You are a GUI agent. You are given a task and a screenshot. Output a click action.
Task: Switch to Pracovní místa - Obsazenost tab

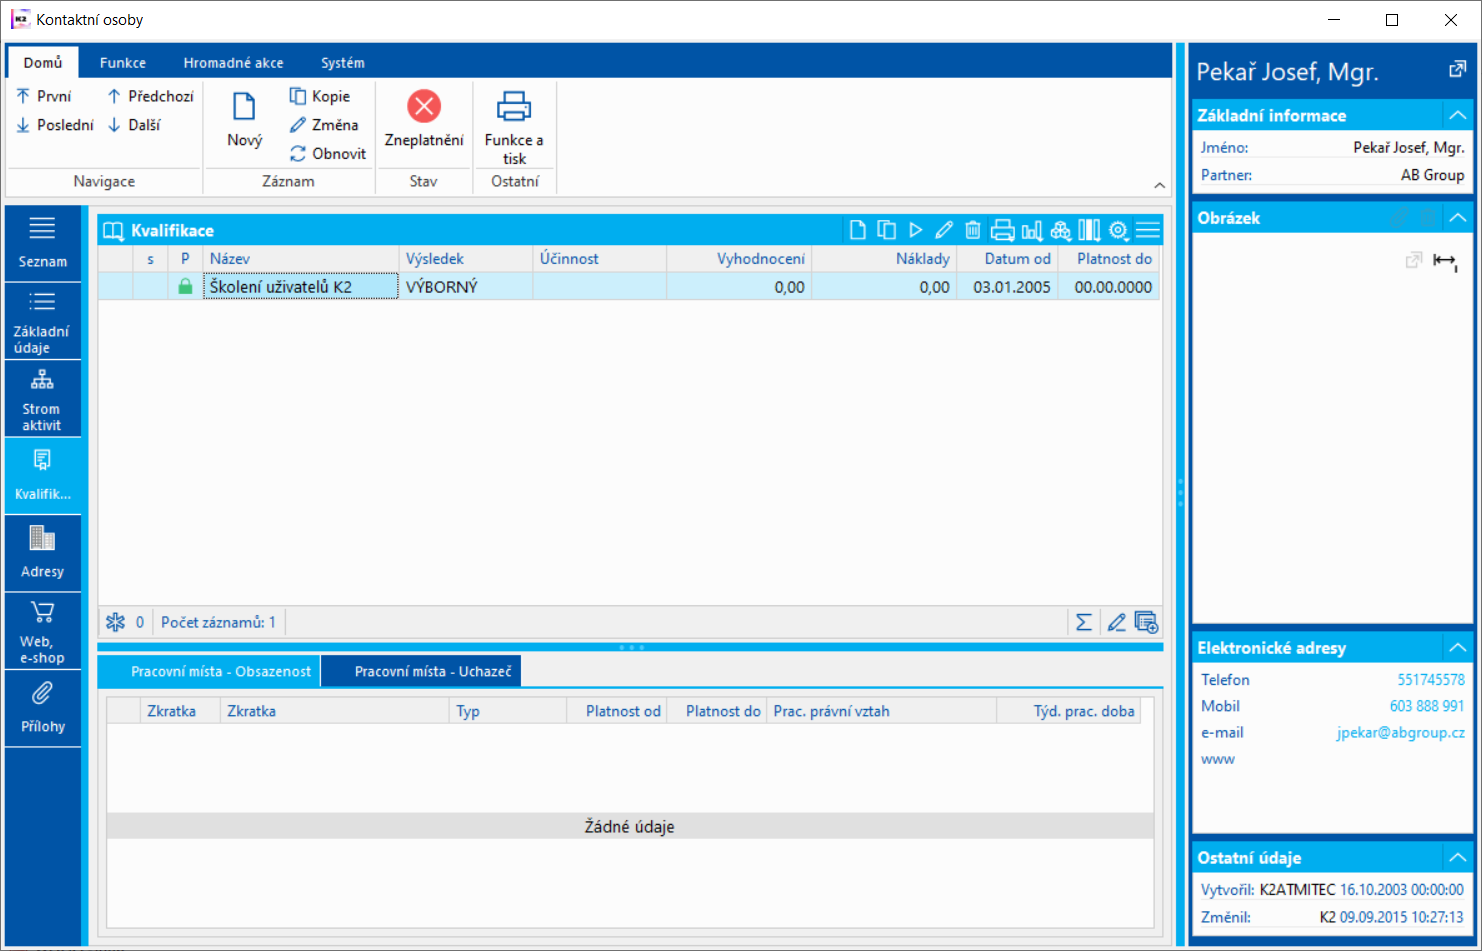pyautogui.click(x=209, y=671)
